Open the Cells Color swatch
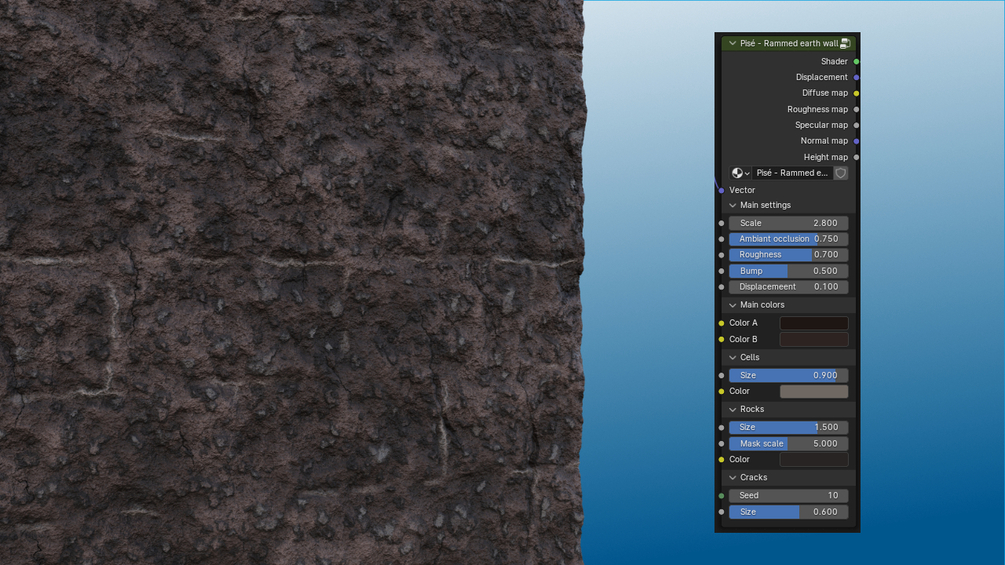Viewport: 1005px width, 565px height. [814, 391]
